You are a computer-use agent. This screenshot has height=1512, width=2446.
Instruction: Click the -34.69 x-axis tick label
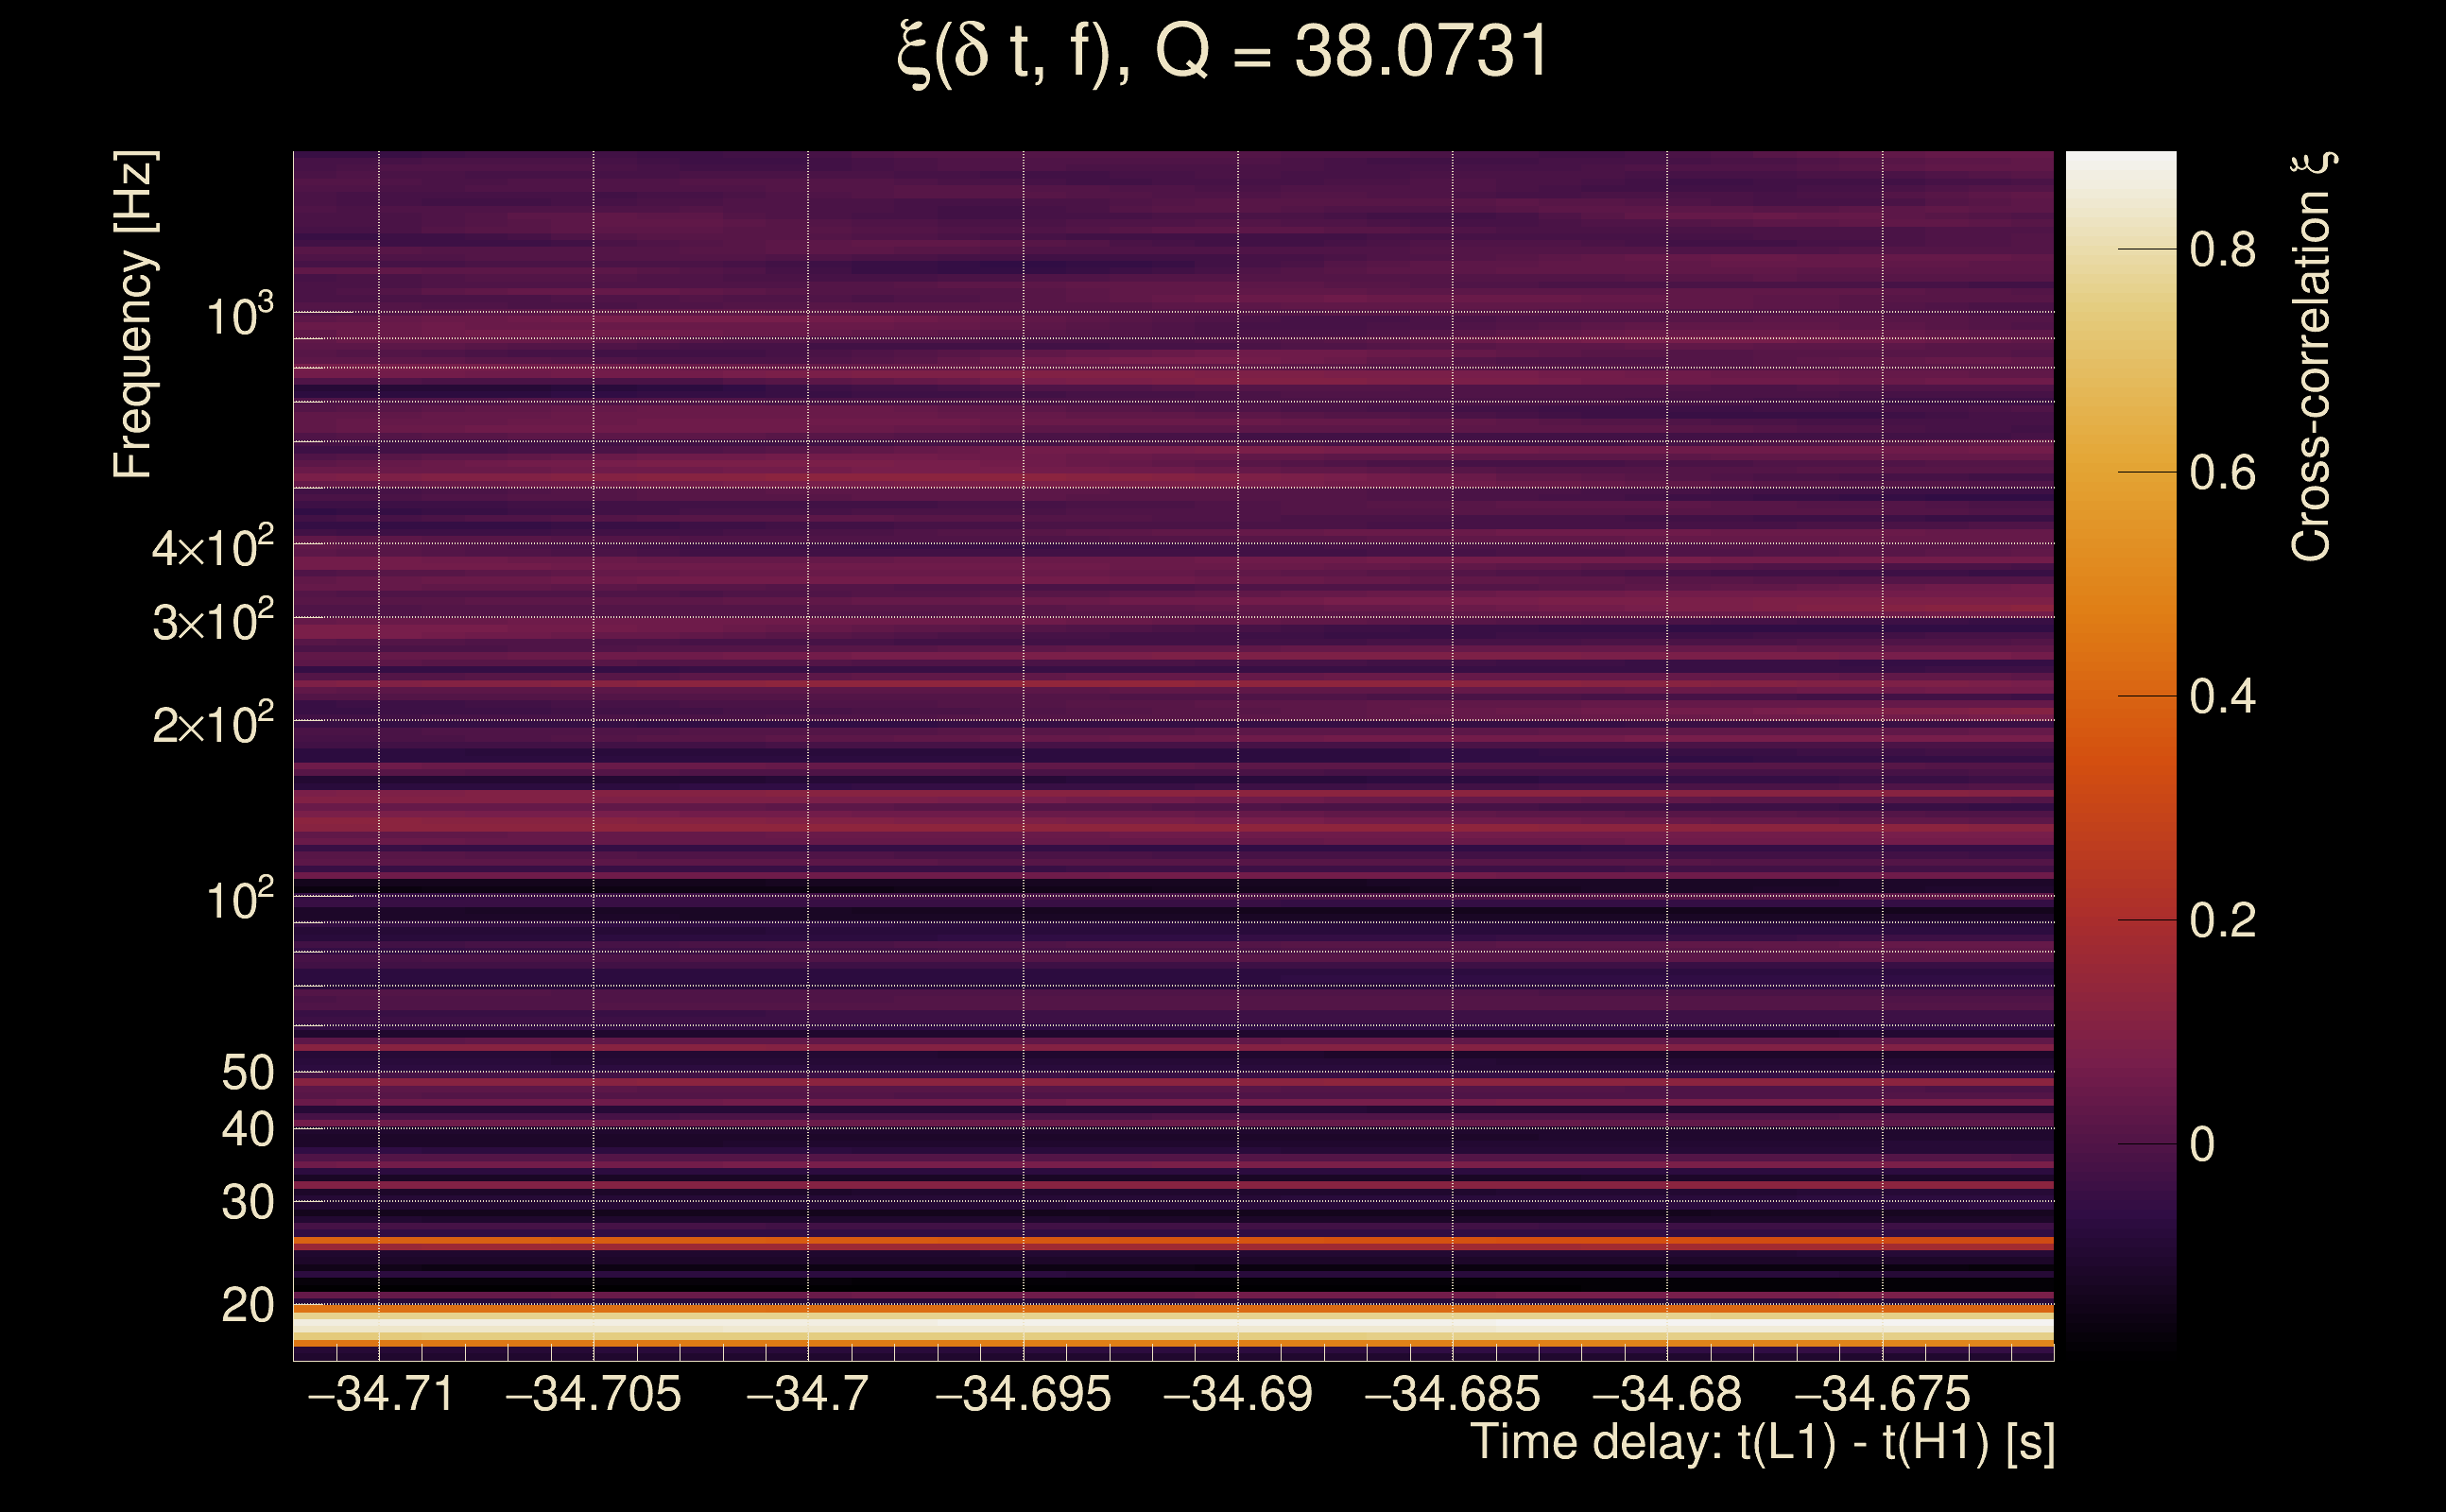coord(1238,1394)
